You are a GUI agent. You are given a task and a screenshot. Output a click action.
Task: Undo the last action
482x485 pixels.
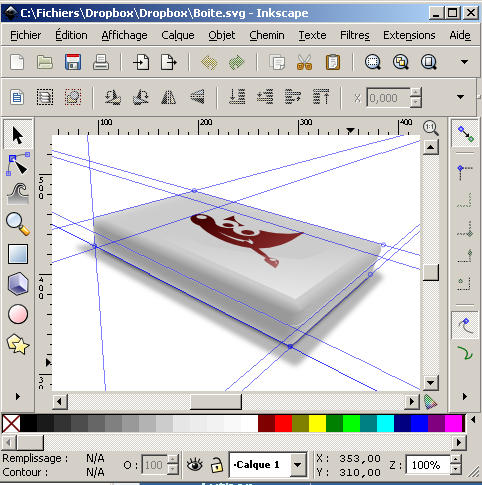point(209,62)
